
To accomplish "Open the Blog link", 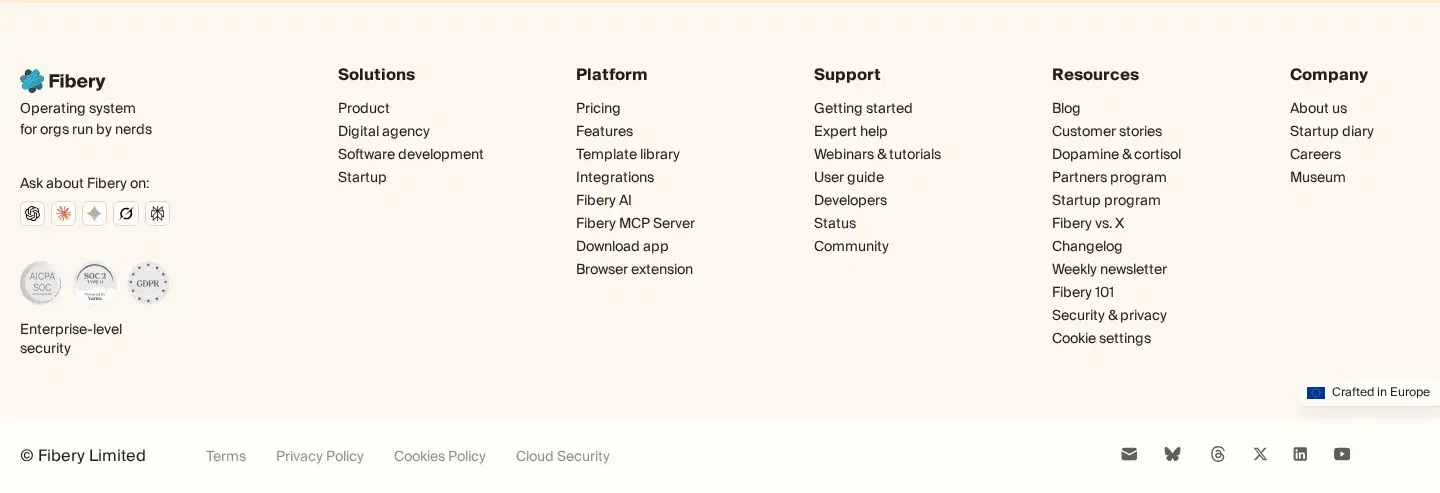I will click(1066, 108).
